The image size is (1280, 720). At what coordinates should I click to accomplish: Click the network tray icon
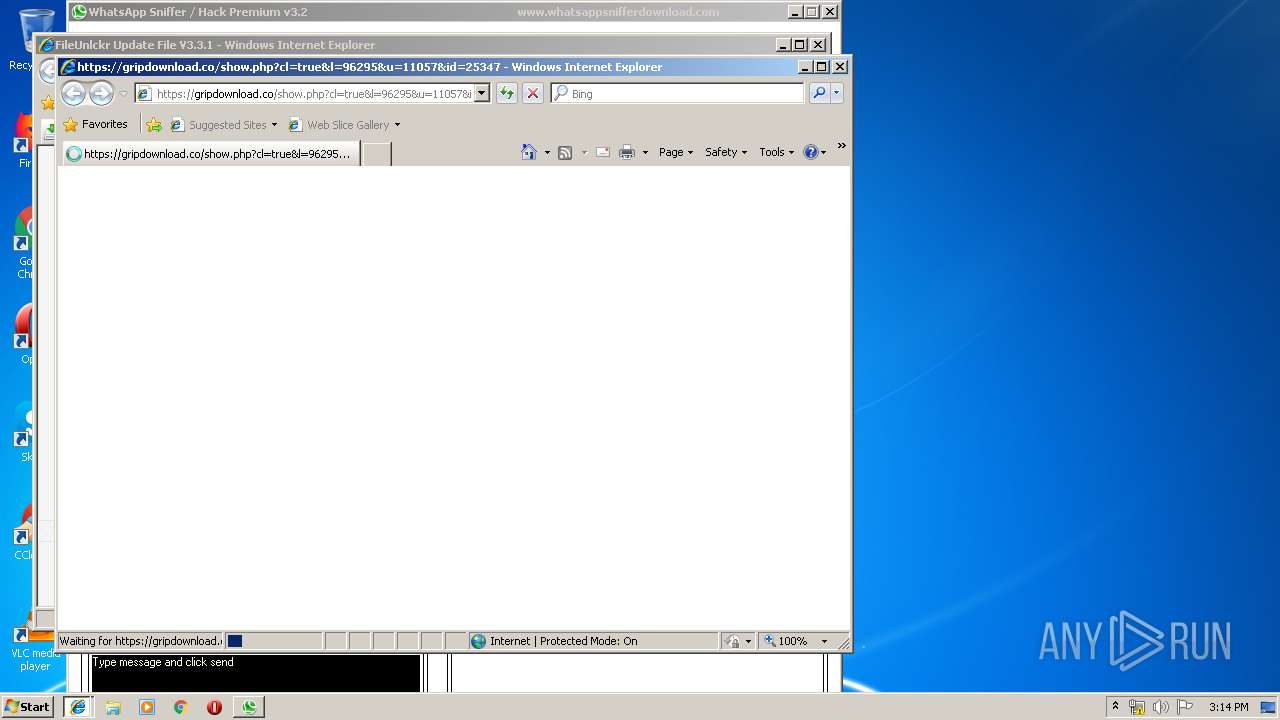[x=1137, y=707]
